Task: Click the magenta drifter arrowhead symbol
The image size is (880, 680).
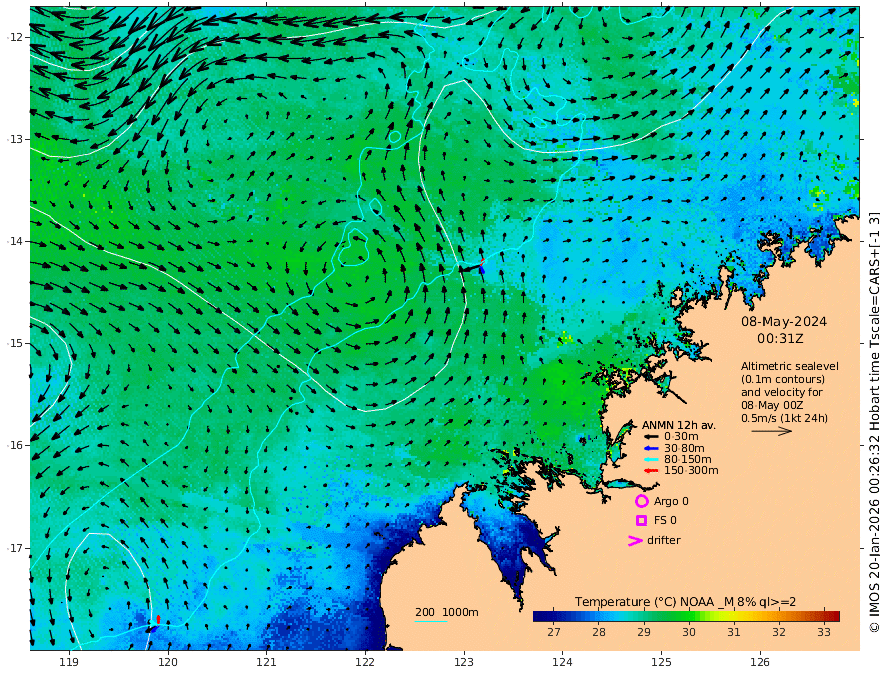Action: (635, 541)
